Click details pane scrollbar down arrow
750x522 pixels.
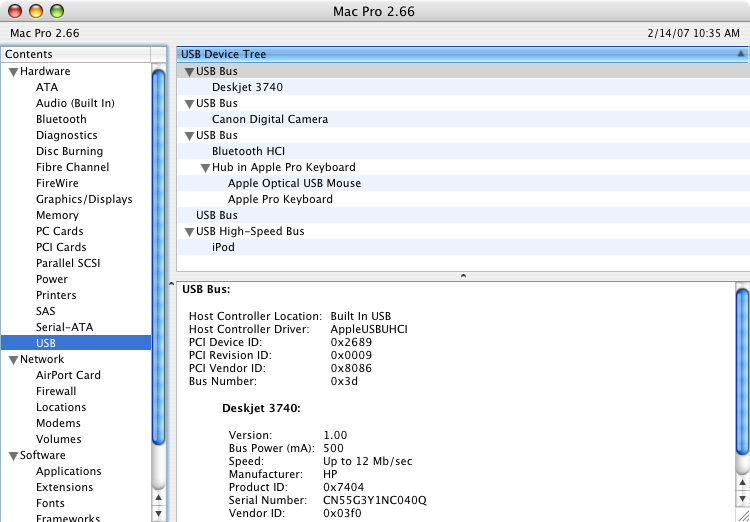(x=742, y=498)
